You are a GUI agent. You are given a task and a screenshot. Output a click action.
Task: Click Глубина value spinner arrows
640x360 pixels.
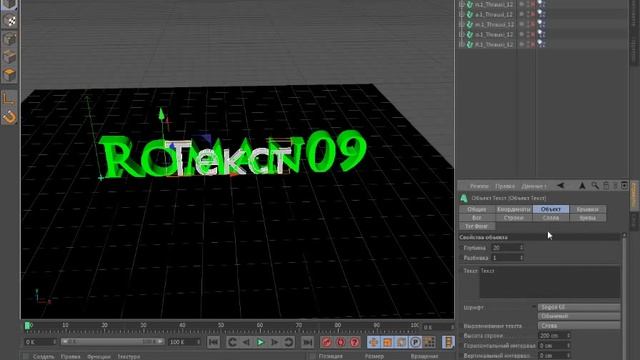point(521,247)
